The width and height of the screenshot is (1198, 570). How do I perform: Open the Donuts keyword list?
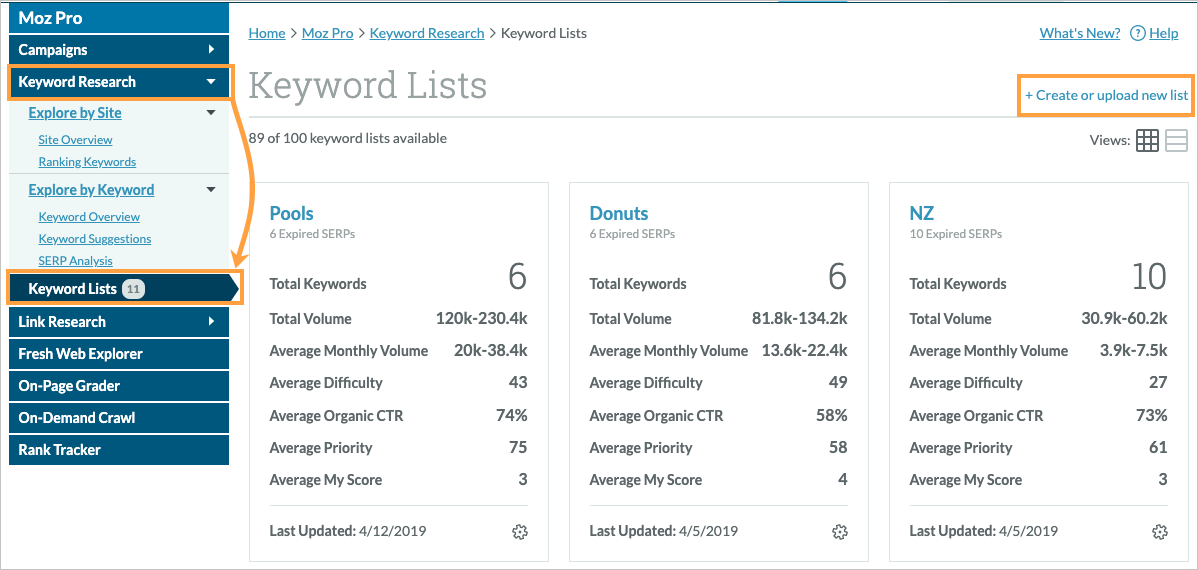pos(618,213)
